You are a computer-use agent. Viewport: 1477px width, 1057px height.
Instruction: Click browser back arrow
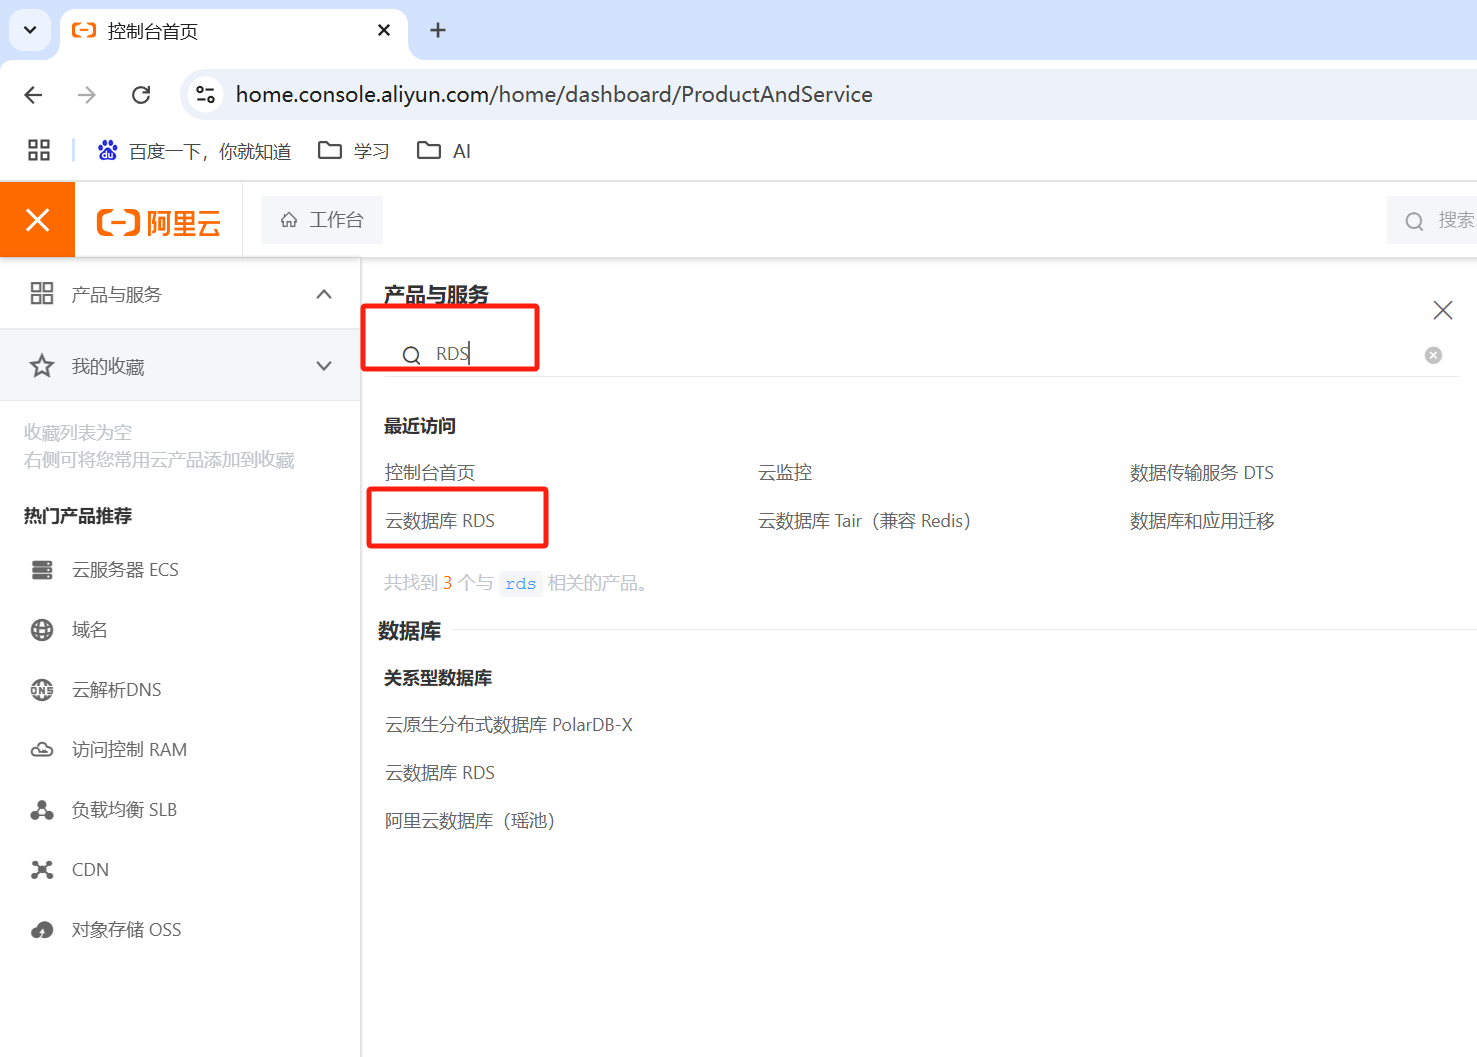point(33,95)
